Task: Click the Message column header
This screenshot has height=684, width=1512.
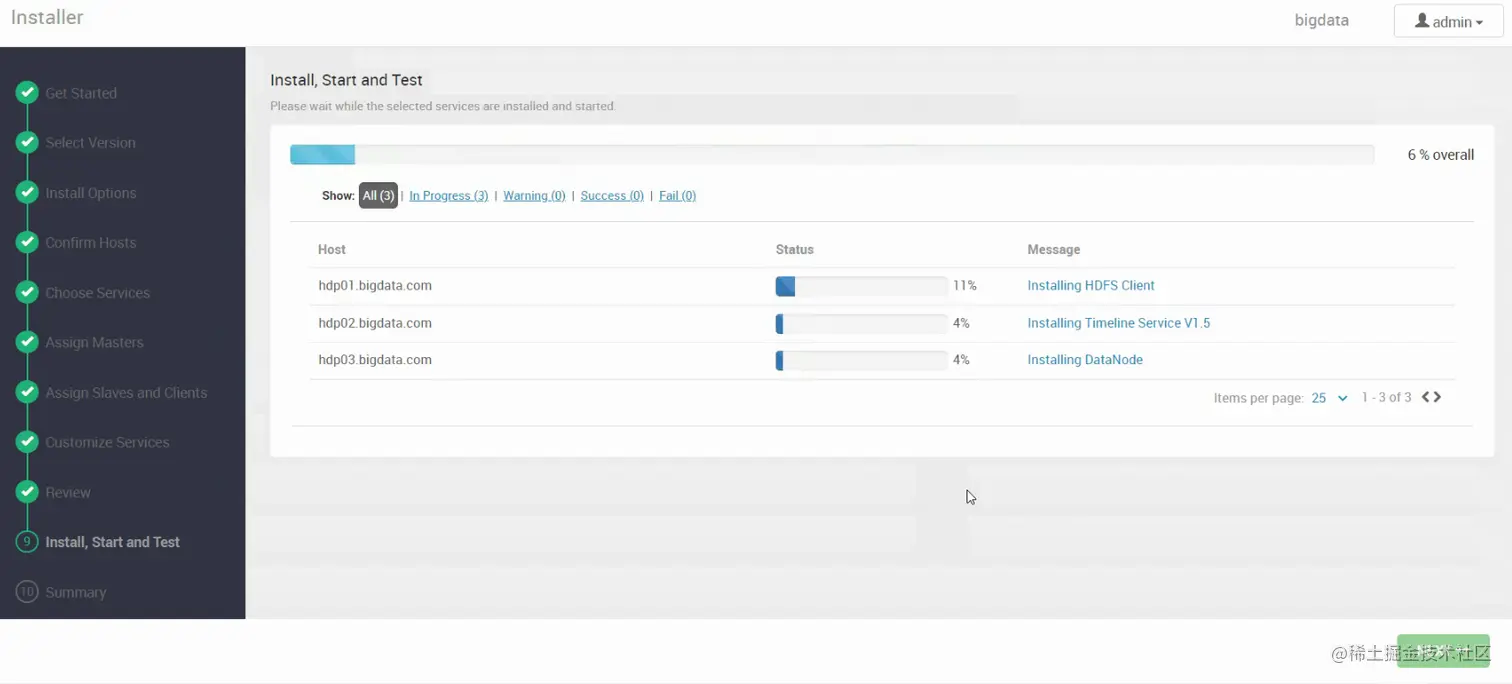Action: (x=1054, y=249)
